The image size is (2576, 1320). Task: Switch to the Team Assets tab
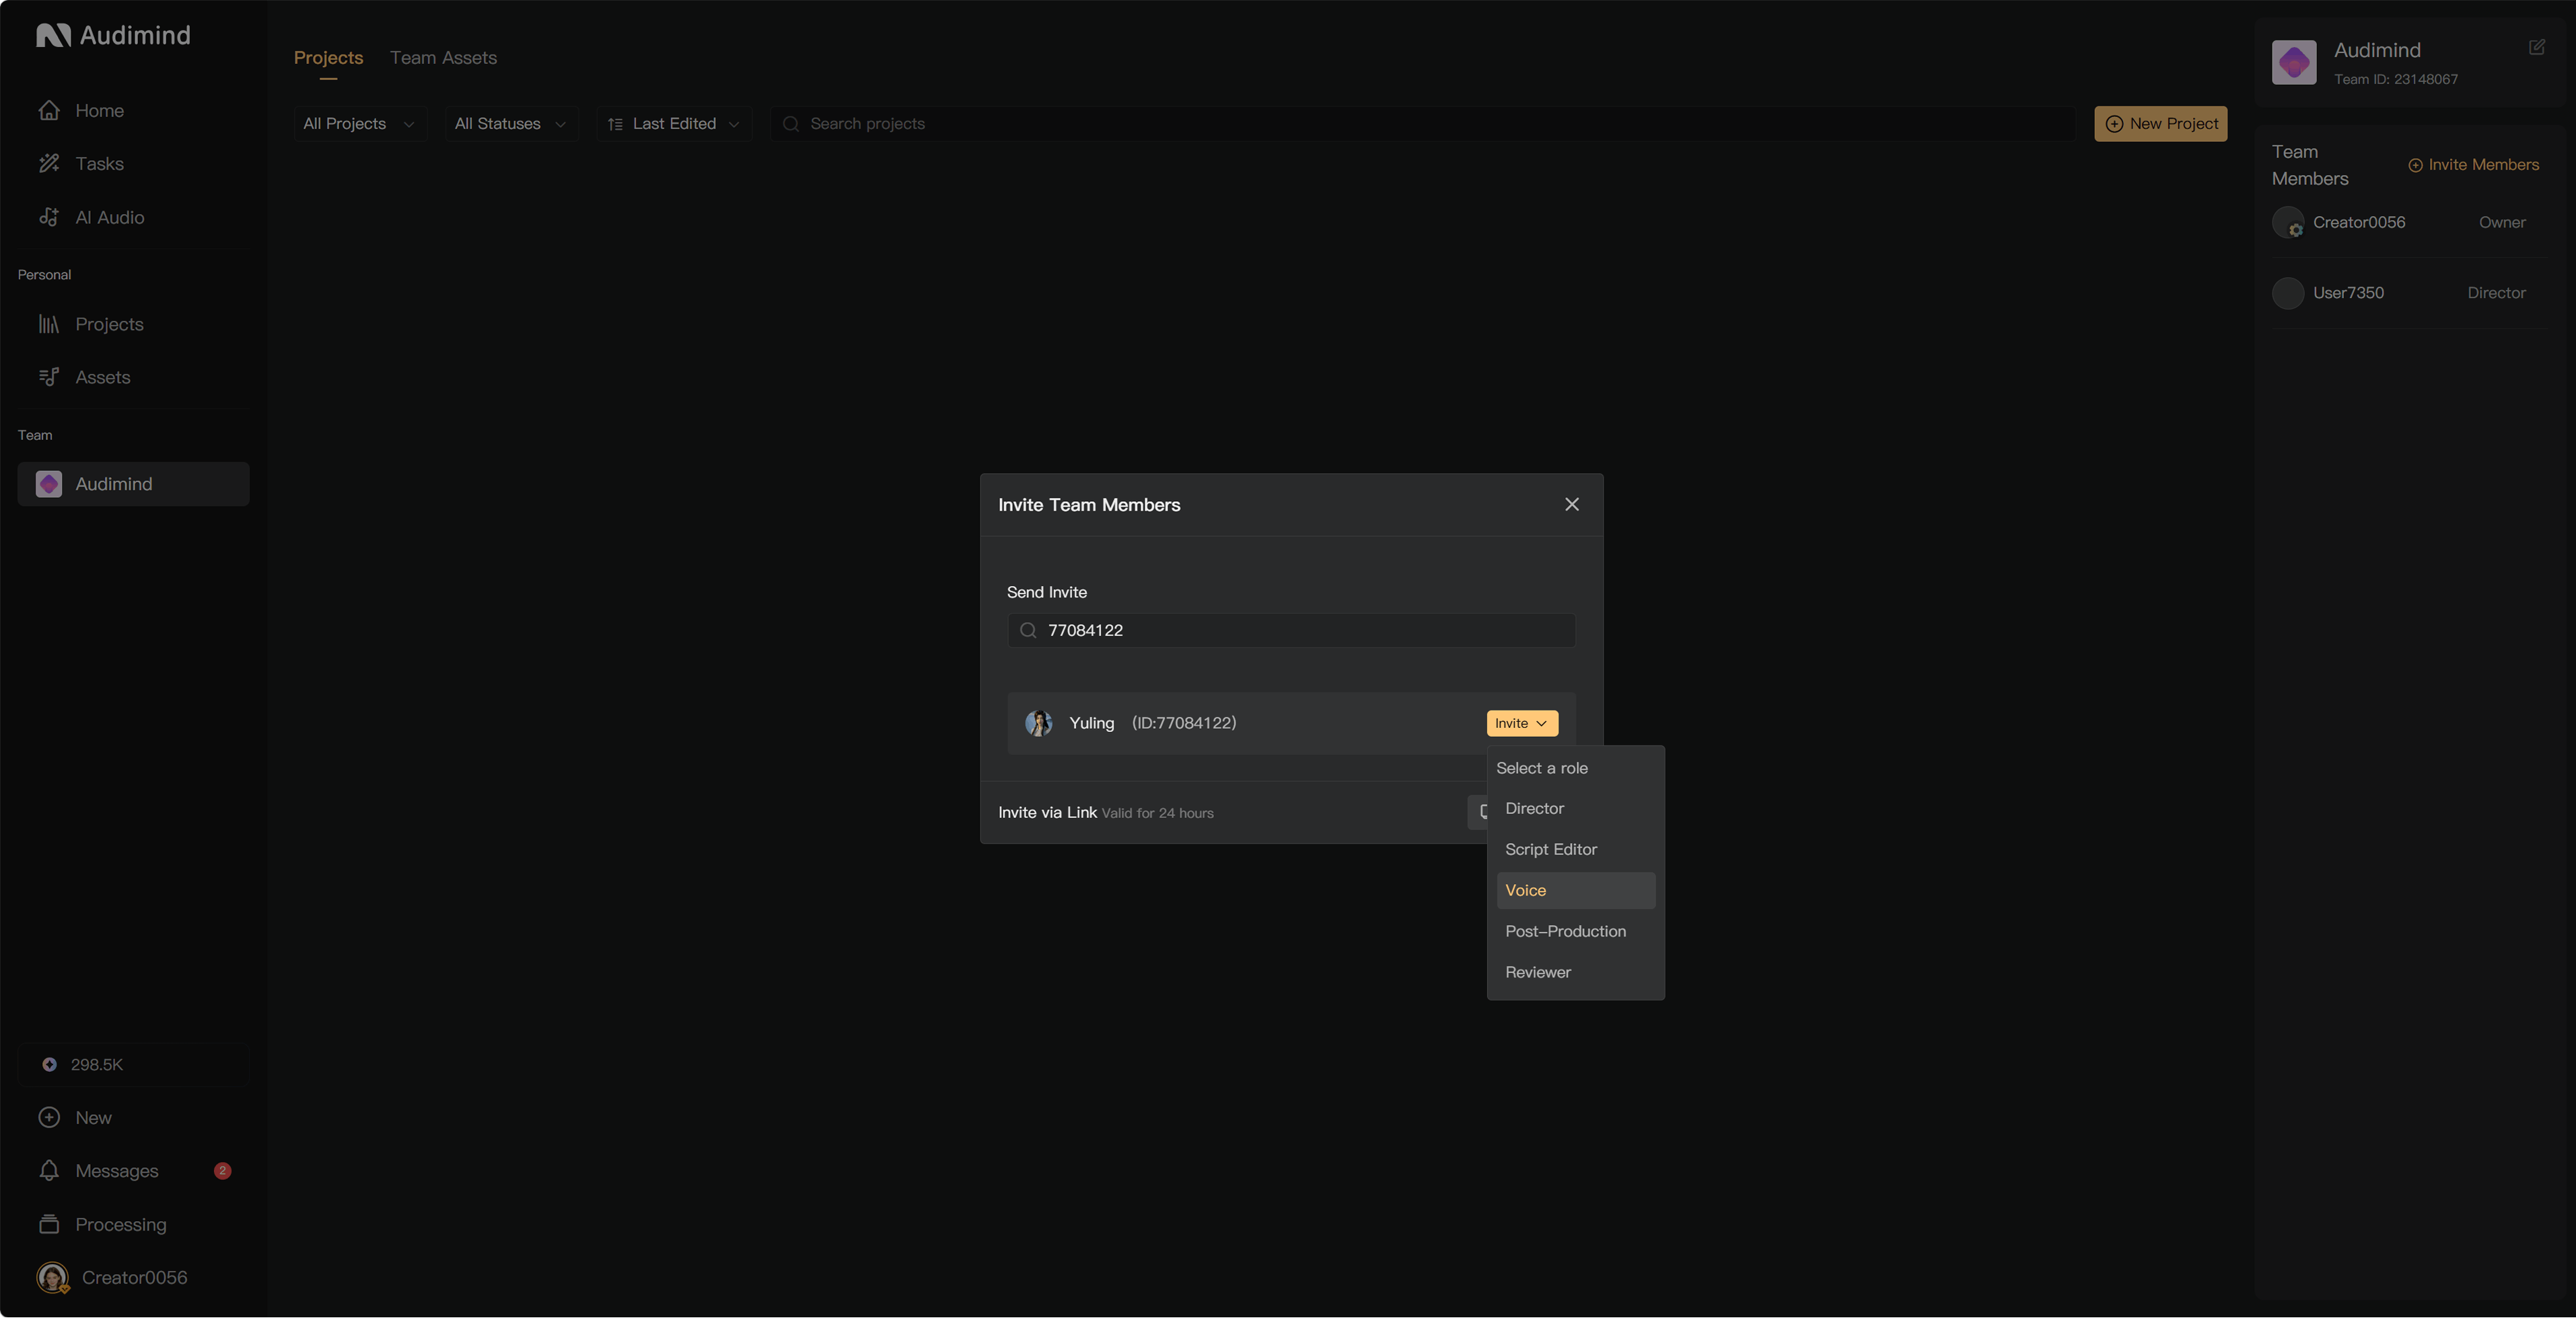pos(443,58)
